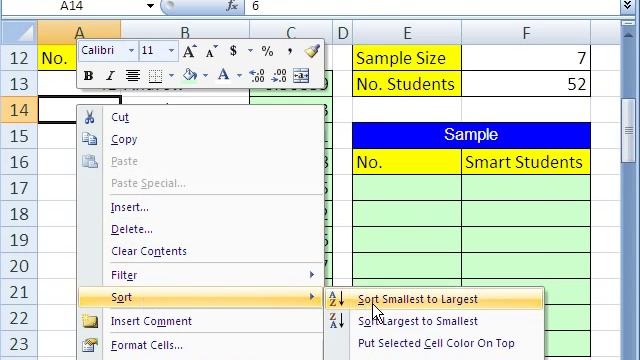This screenshot has height=360, width=640.
Task: Open the font size 11 dropdown
Action: 171,51
